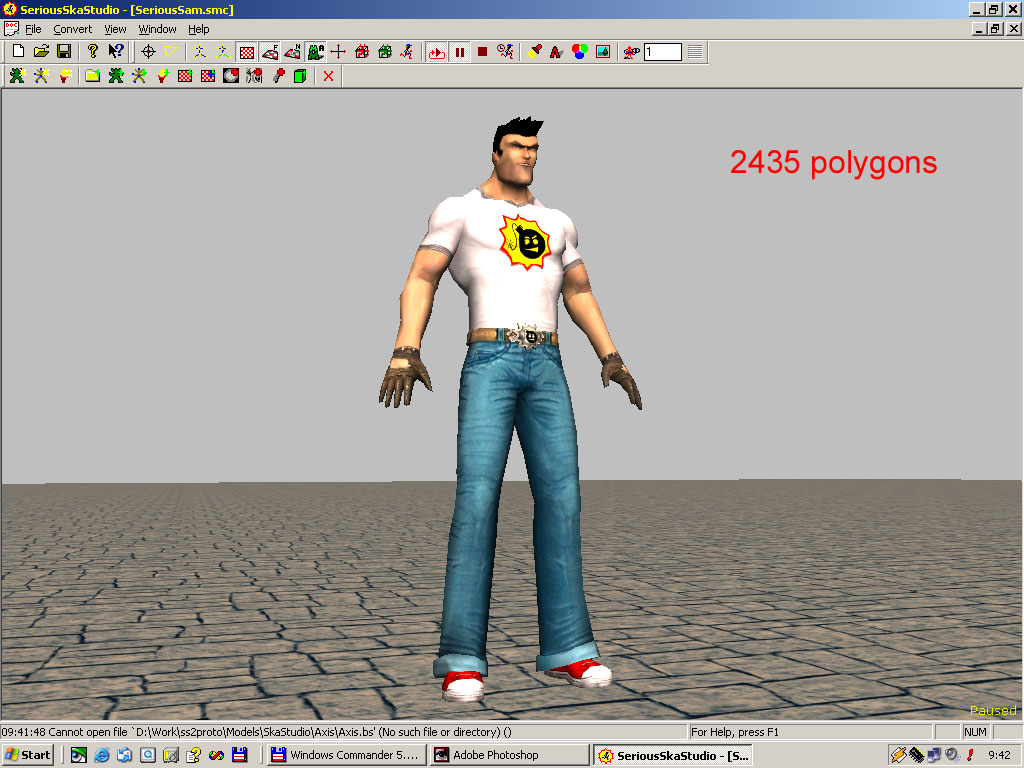Click the skeleton with green plus icon
Viewport: 1024px width, 768px height.
pos(139,76)
